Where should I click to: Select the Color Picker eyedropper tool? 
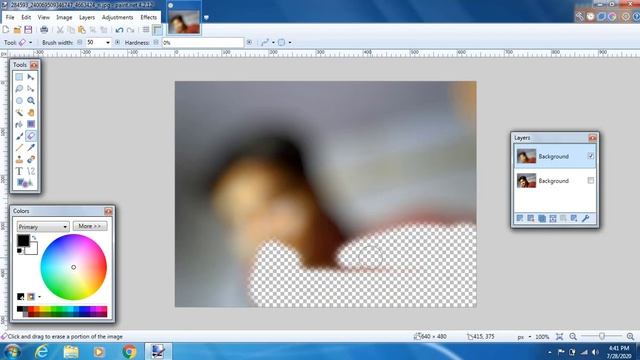tap(31, 148)
